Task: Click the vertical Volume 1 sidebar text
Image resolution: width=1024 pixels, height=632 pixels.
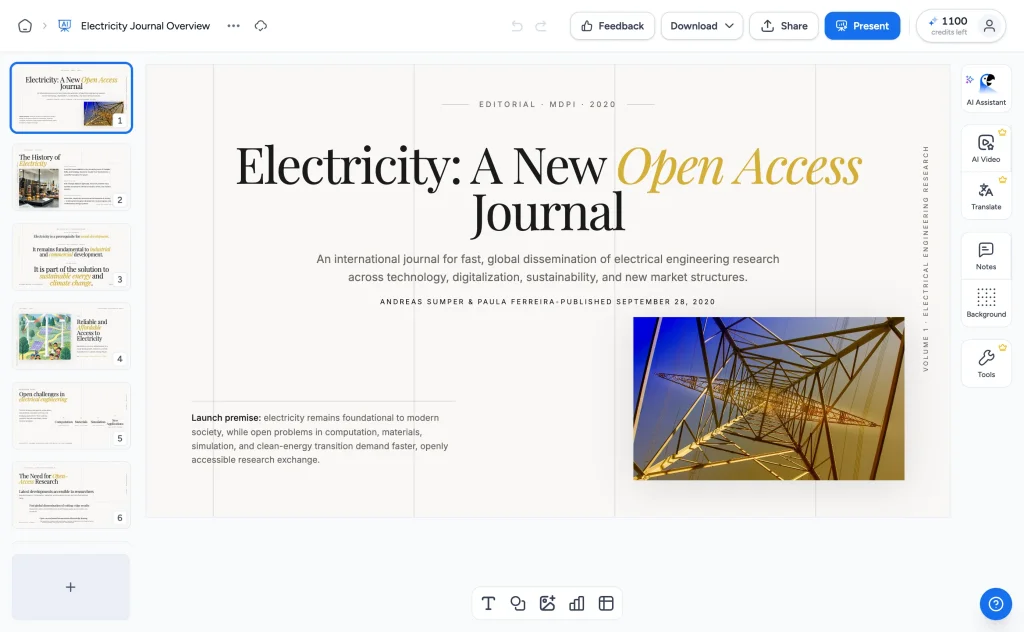Action: point(925,259)
